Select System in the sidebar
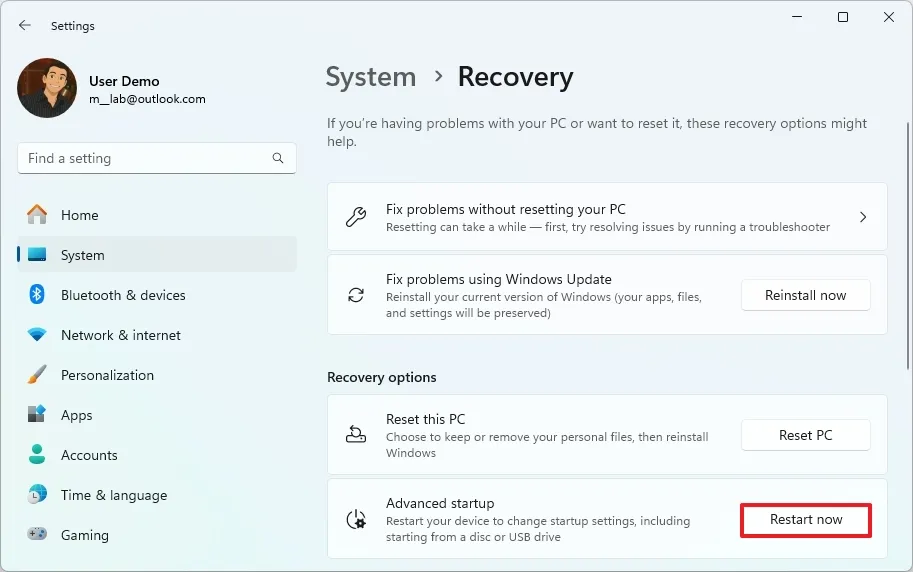The image size is (913, 572). 157,255
